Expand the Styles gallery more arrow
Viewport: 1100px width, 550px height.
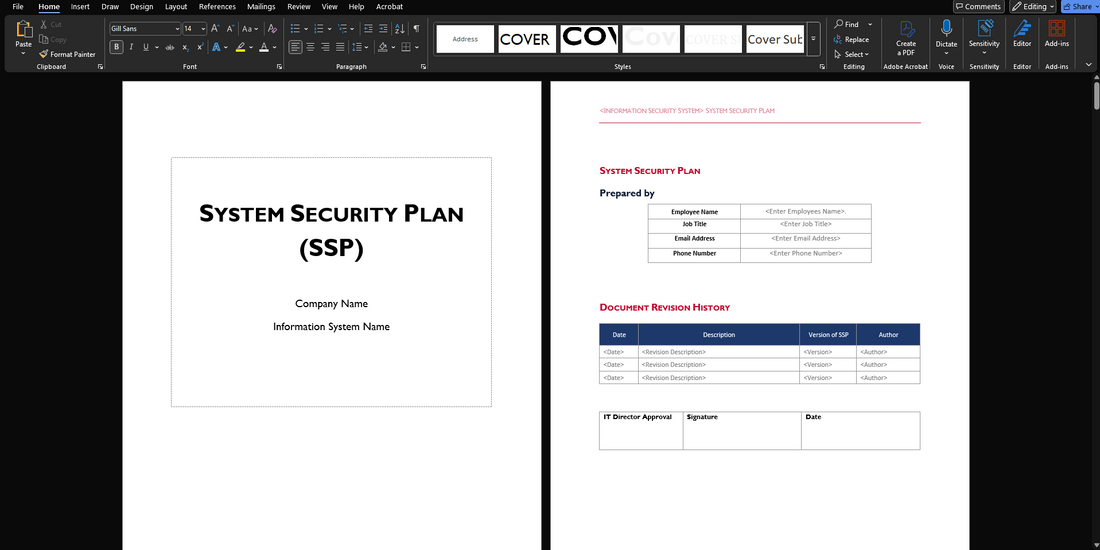813,39
